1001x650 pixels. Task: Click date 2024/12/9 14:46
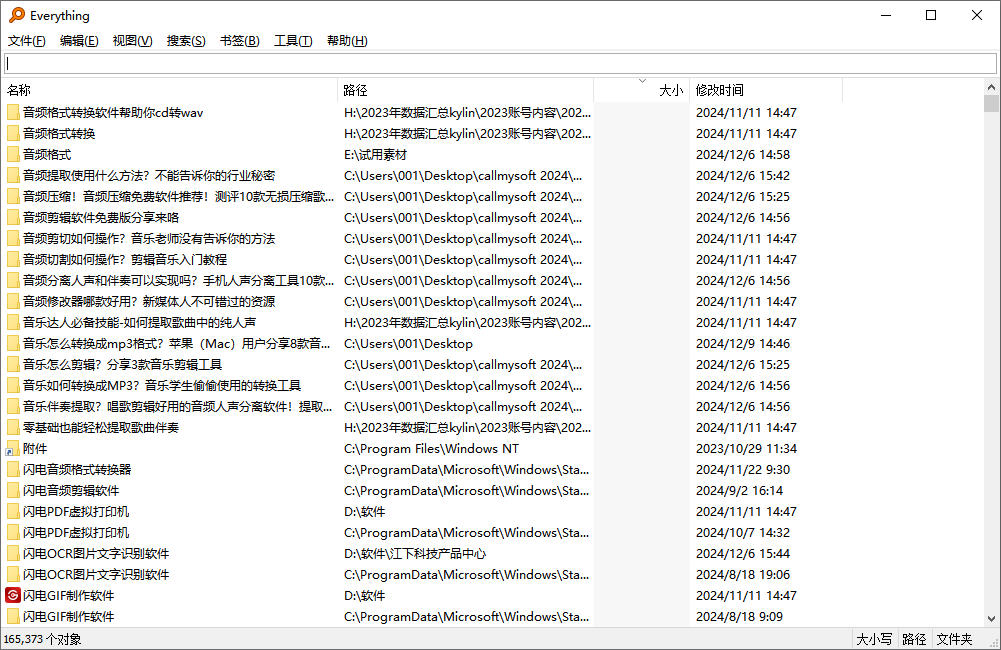[x=742, y=344]
